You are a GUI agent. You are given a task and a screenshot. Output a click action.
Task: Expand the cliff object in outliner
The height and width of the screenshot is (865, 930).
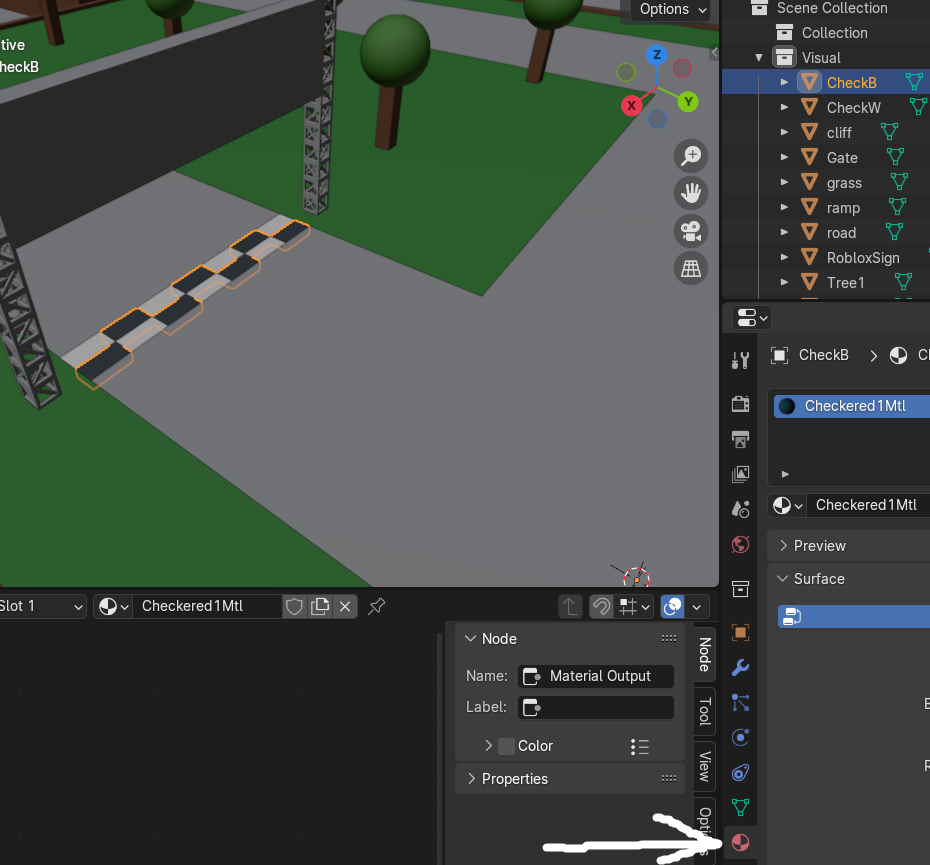(784, 132)
